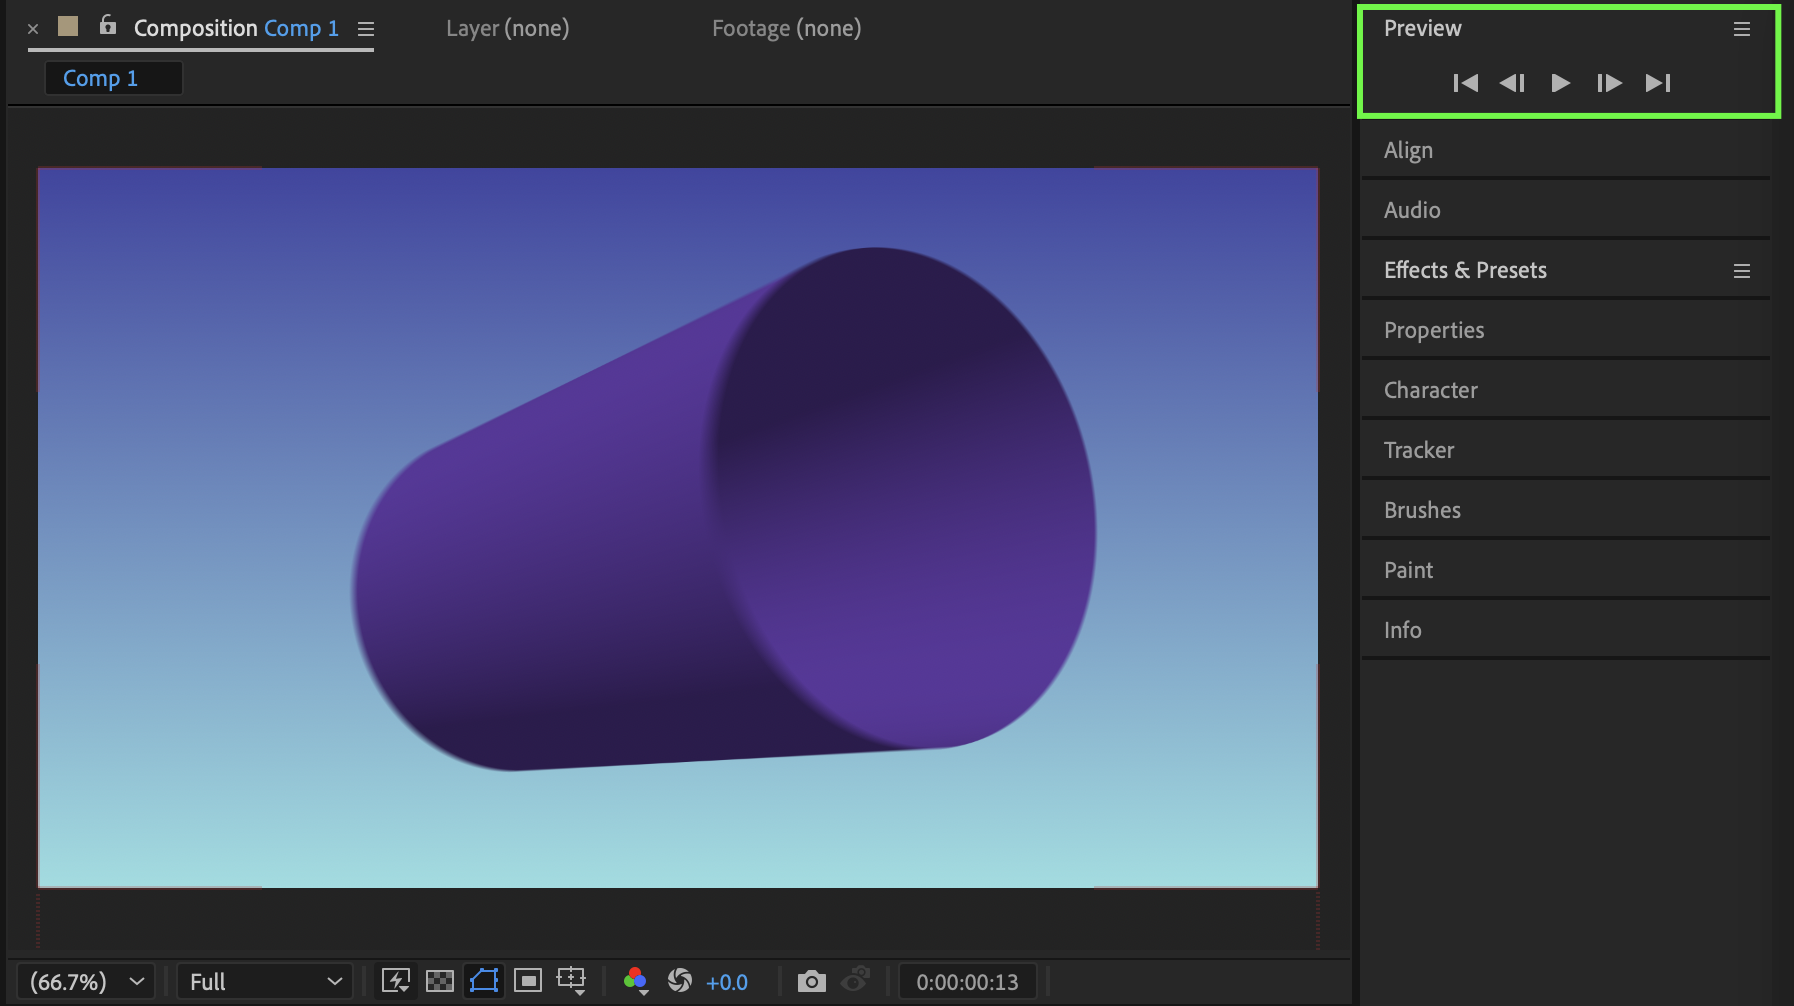The image size is (1794, 1006).
Task: Open the 66.7% magnification dropdown
Action: 86,981
